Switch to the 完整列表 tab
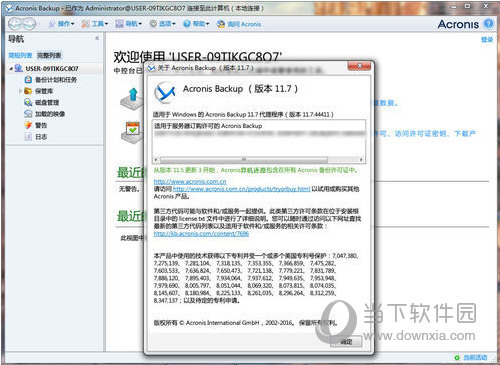This screenshot has width=500, height=365. [49, 55]
